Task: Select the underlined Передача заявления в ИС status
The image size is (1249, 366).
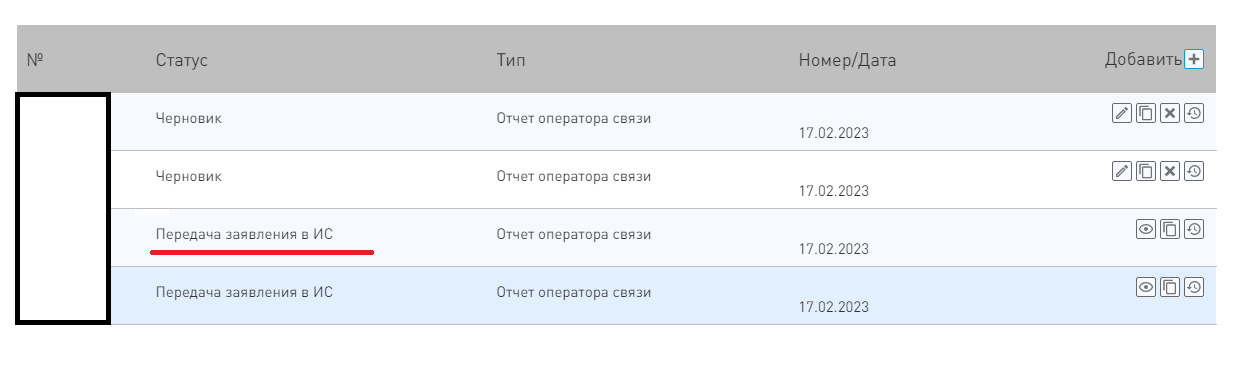Action: click(x=244, y=234)
